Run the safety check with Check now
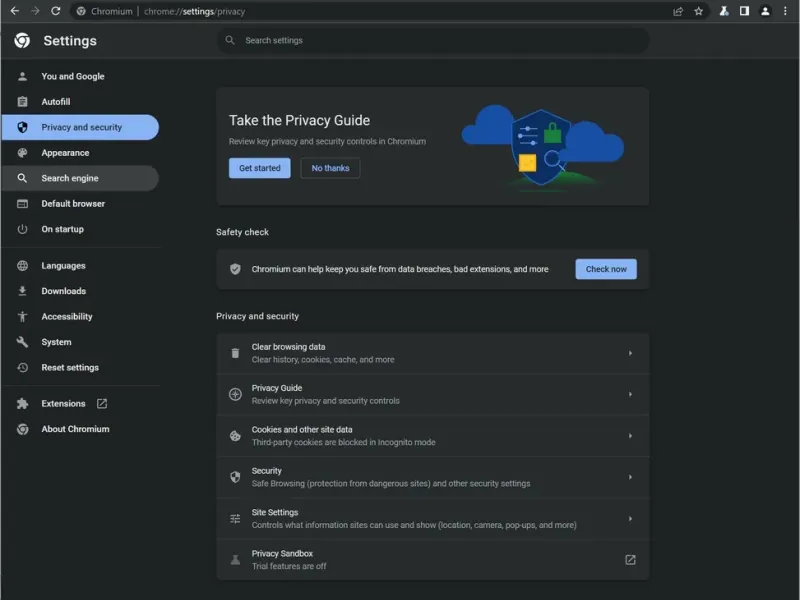Image resolution: width=800 pixels, height=600 pixels. (x=606, y=269)
